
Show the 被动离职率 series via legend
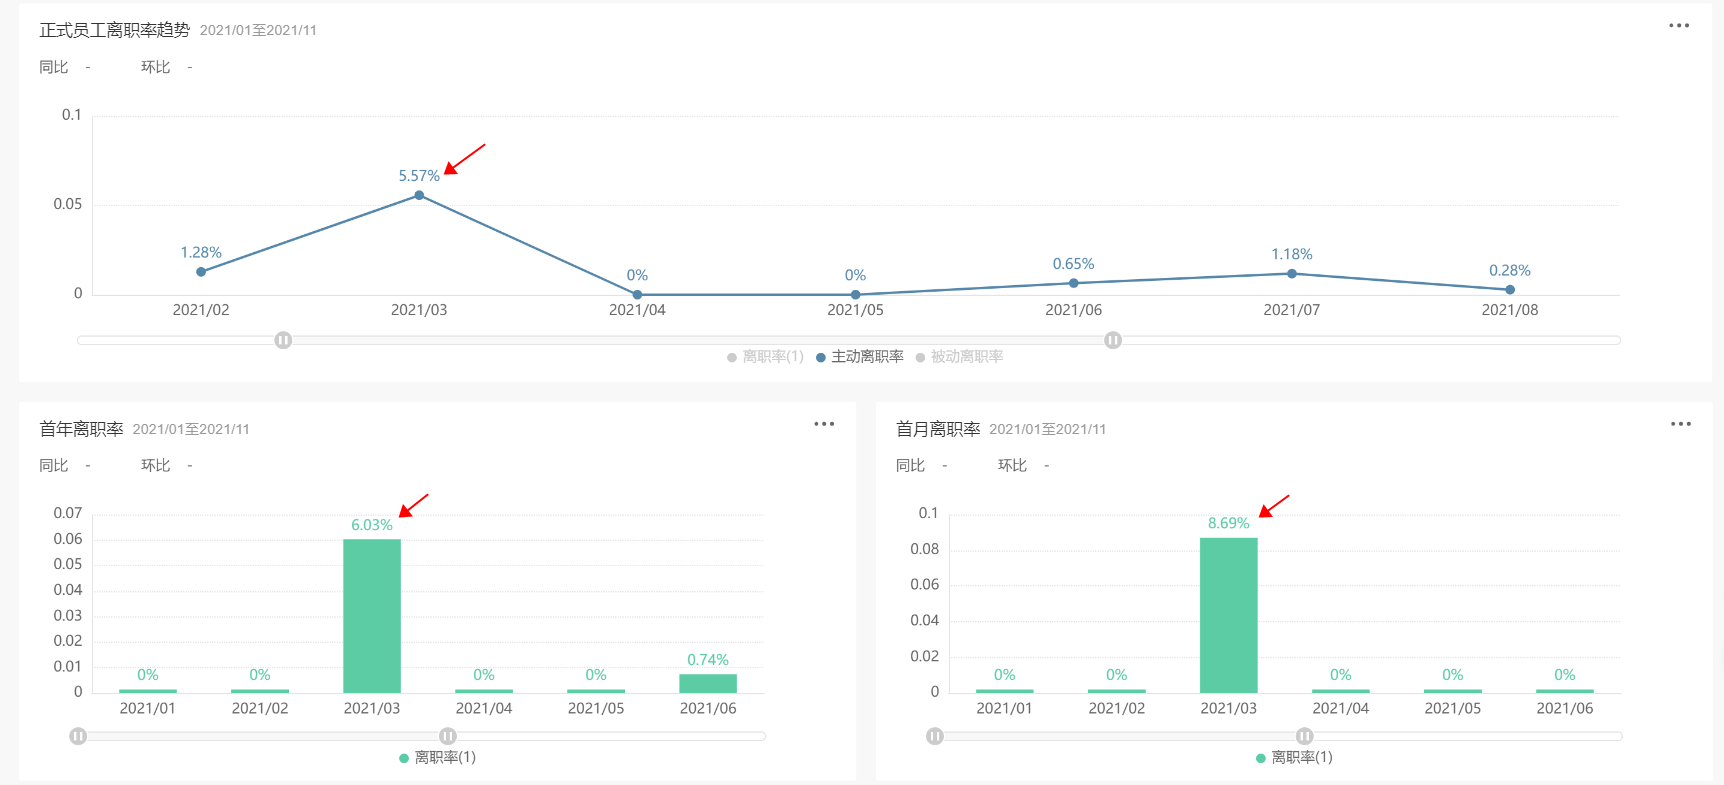pos(959,357)
